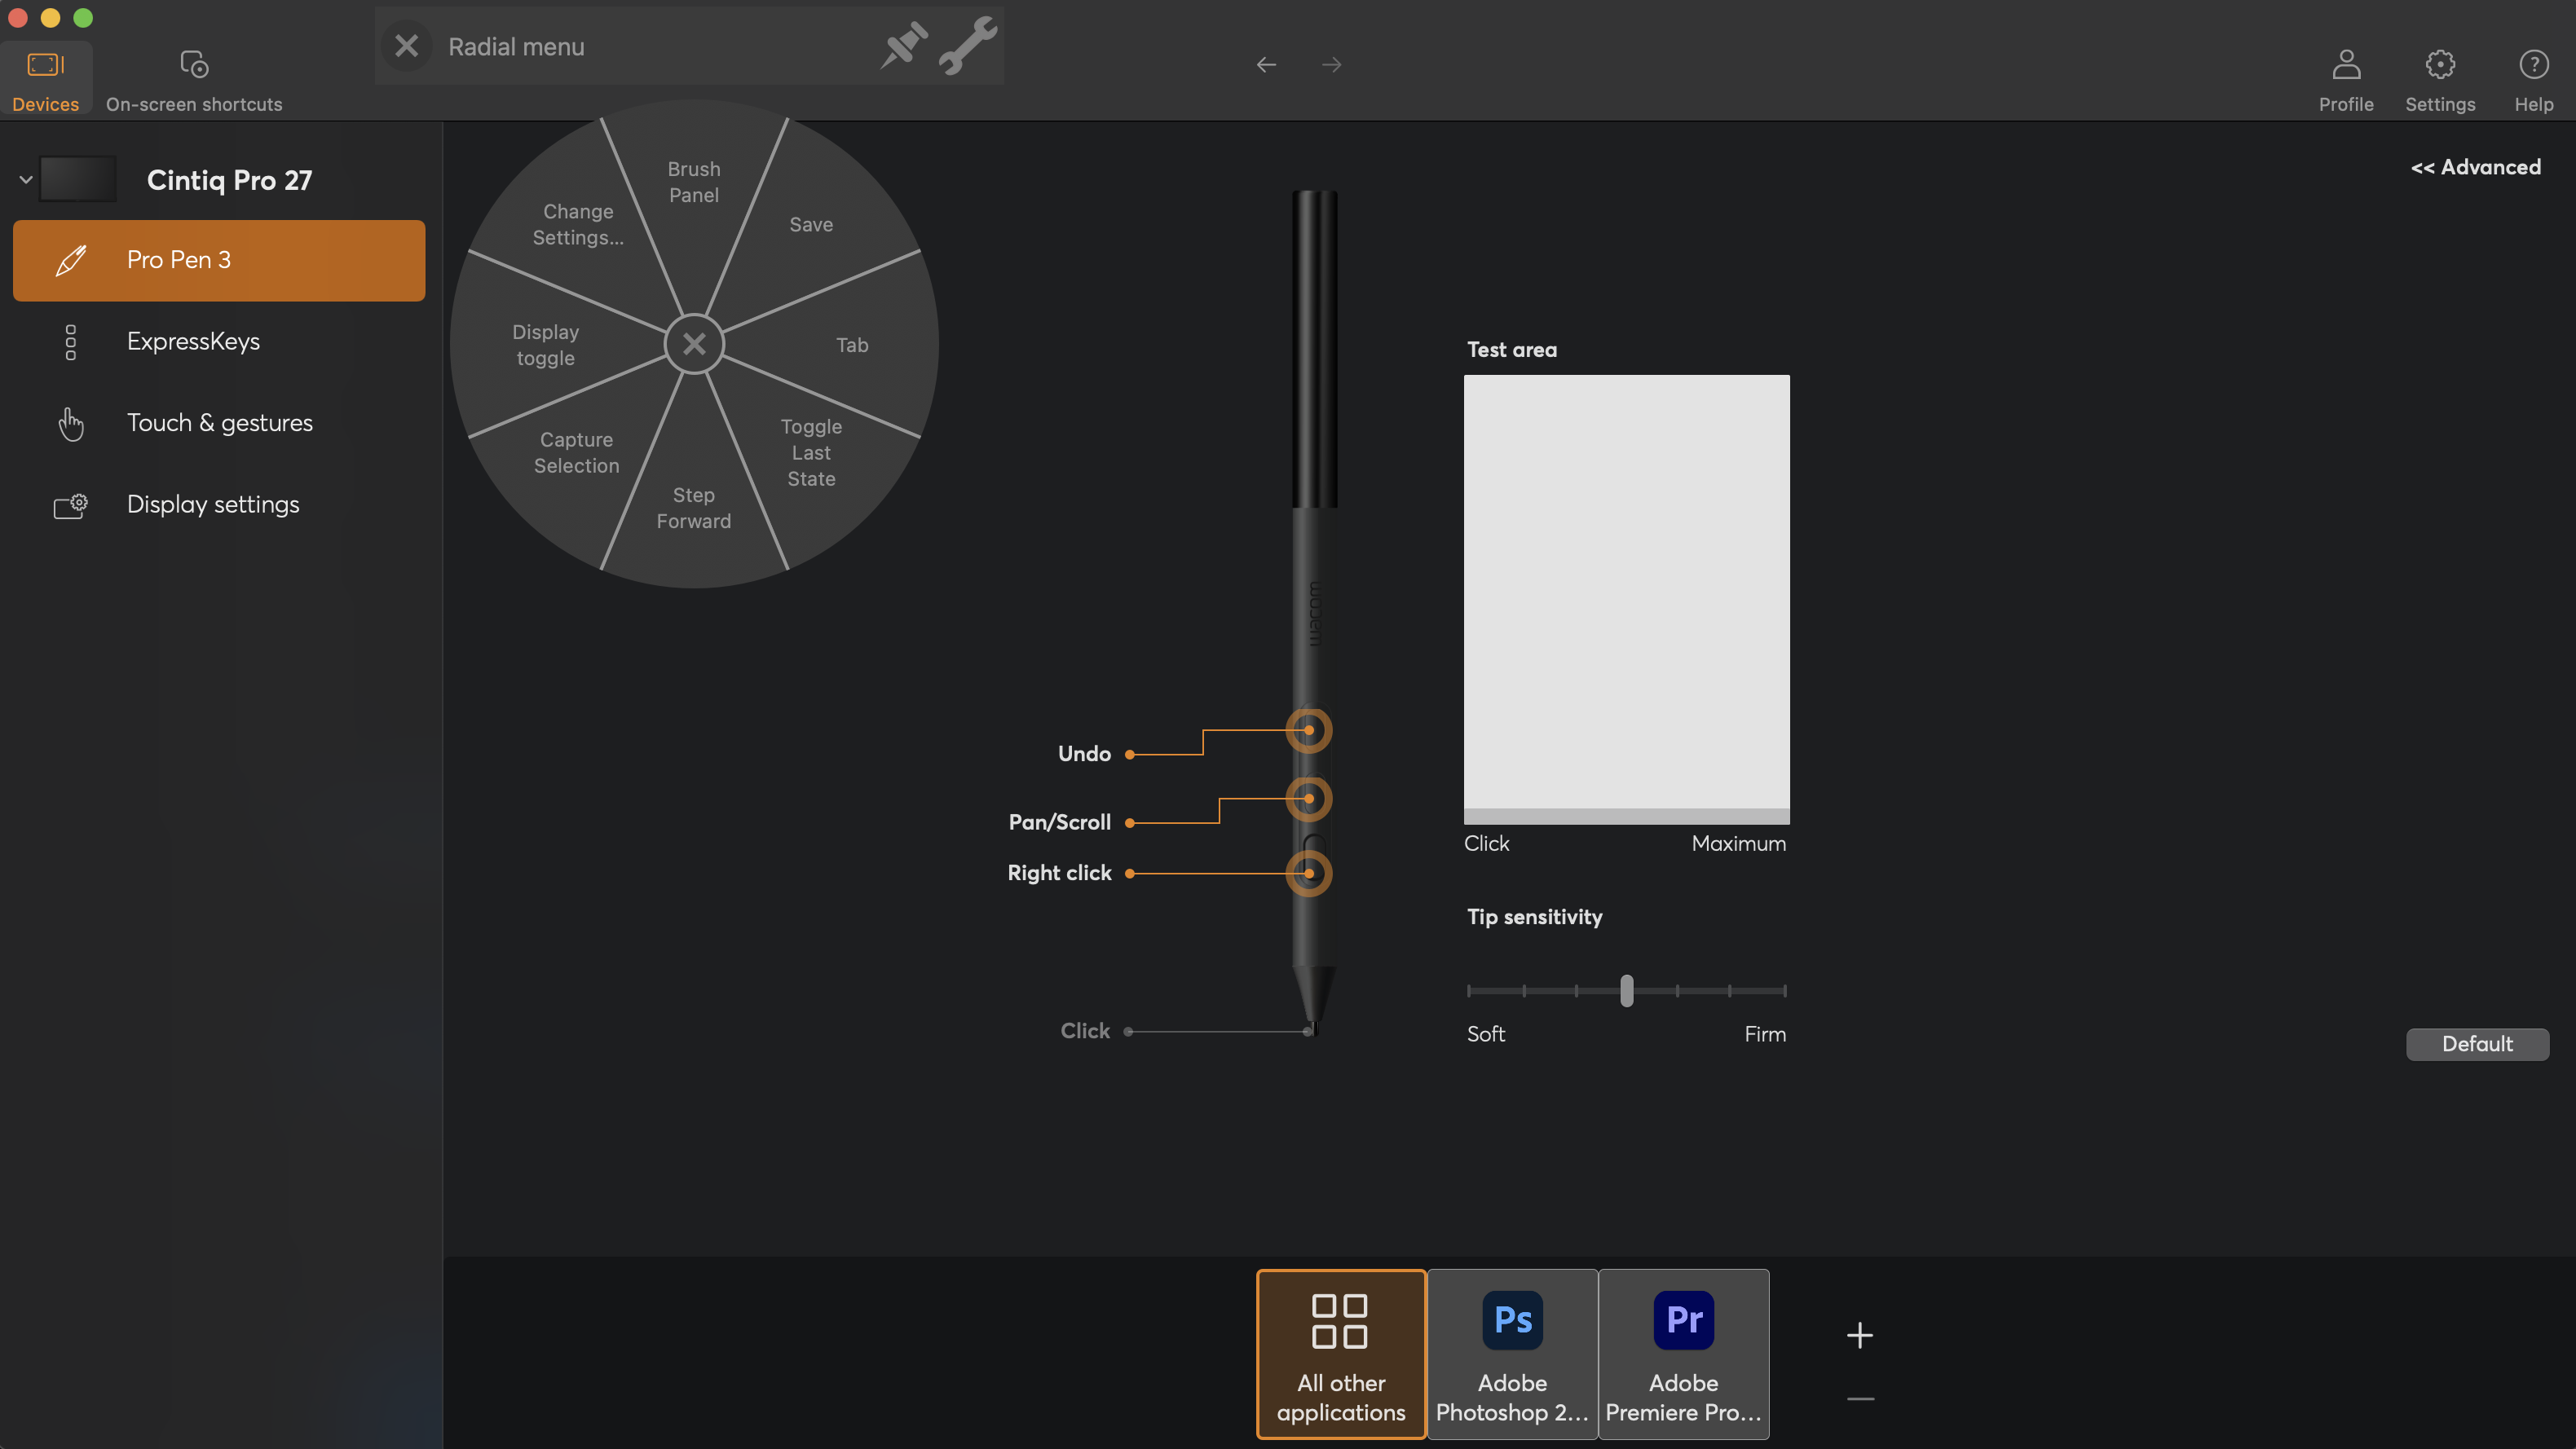
Task: Open the Radial menu wrench settings
Action: (x=967, y=45)
